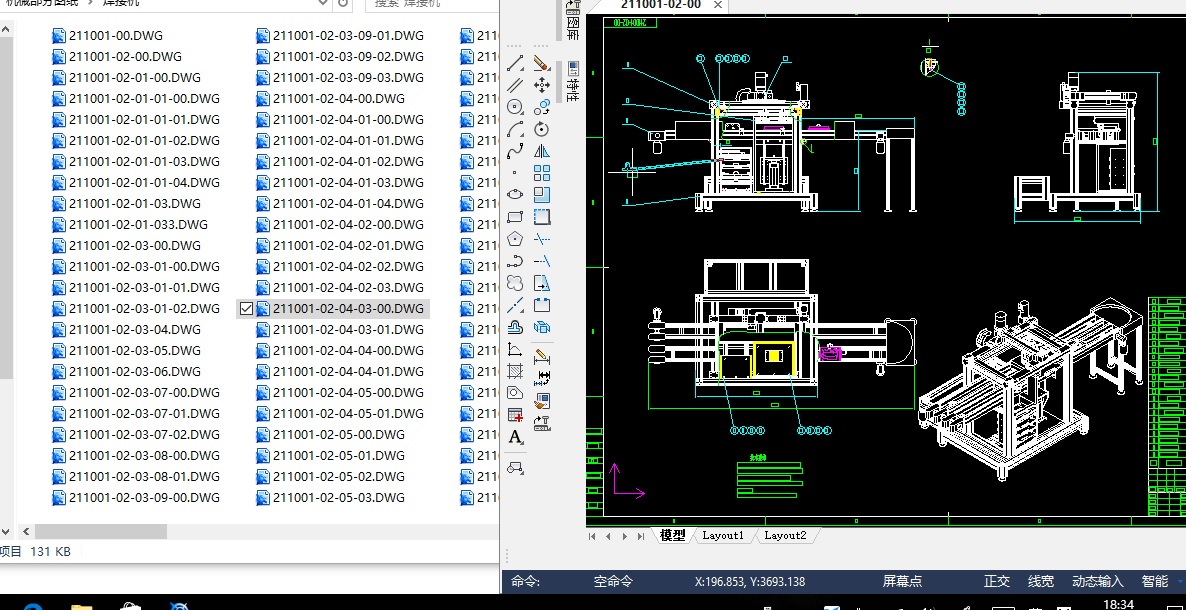Select the Line drawing tool
1186x610 pixels.
coord(515,63)
